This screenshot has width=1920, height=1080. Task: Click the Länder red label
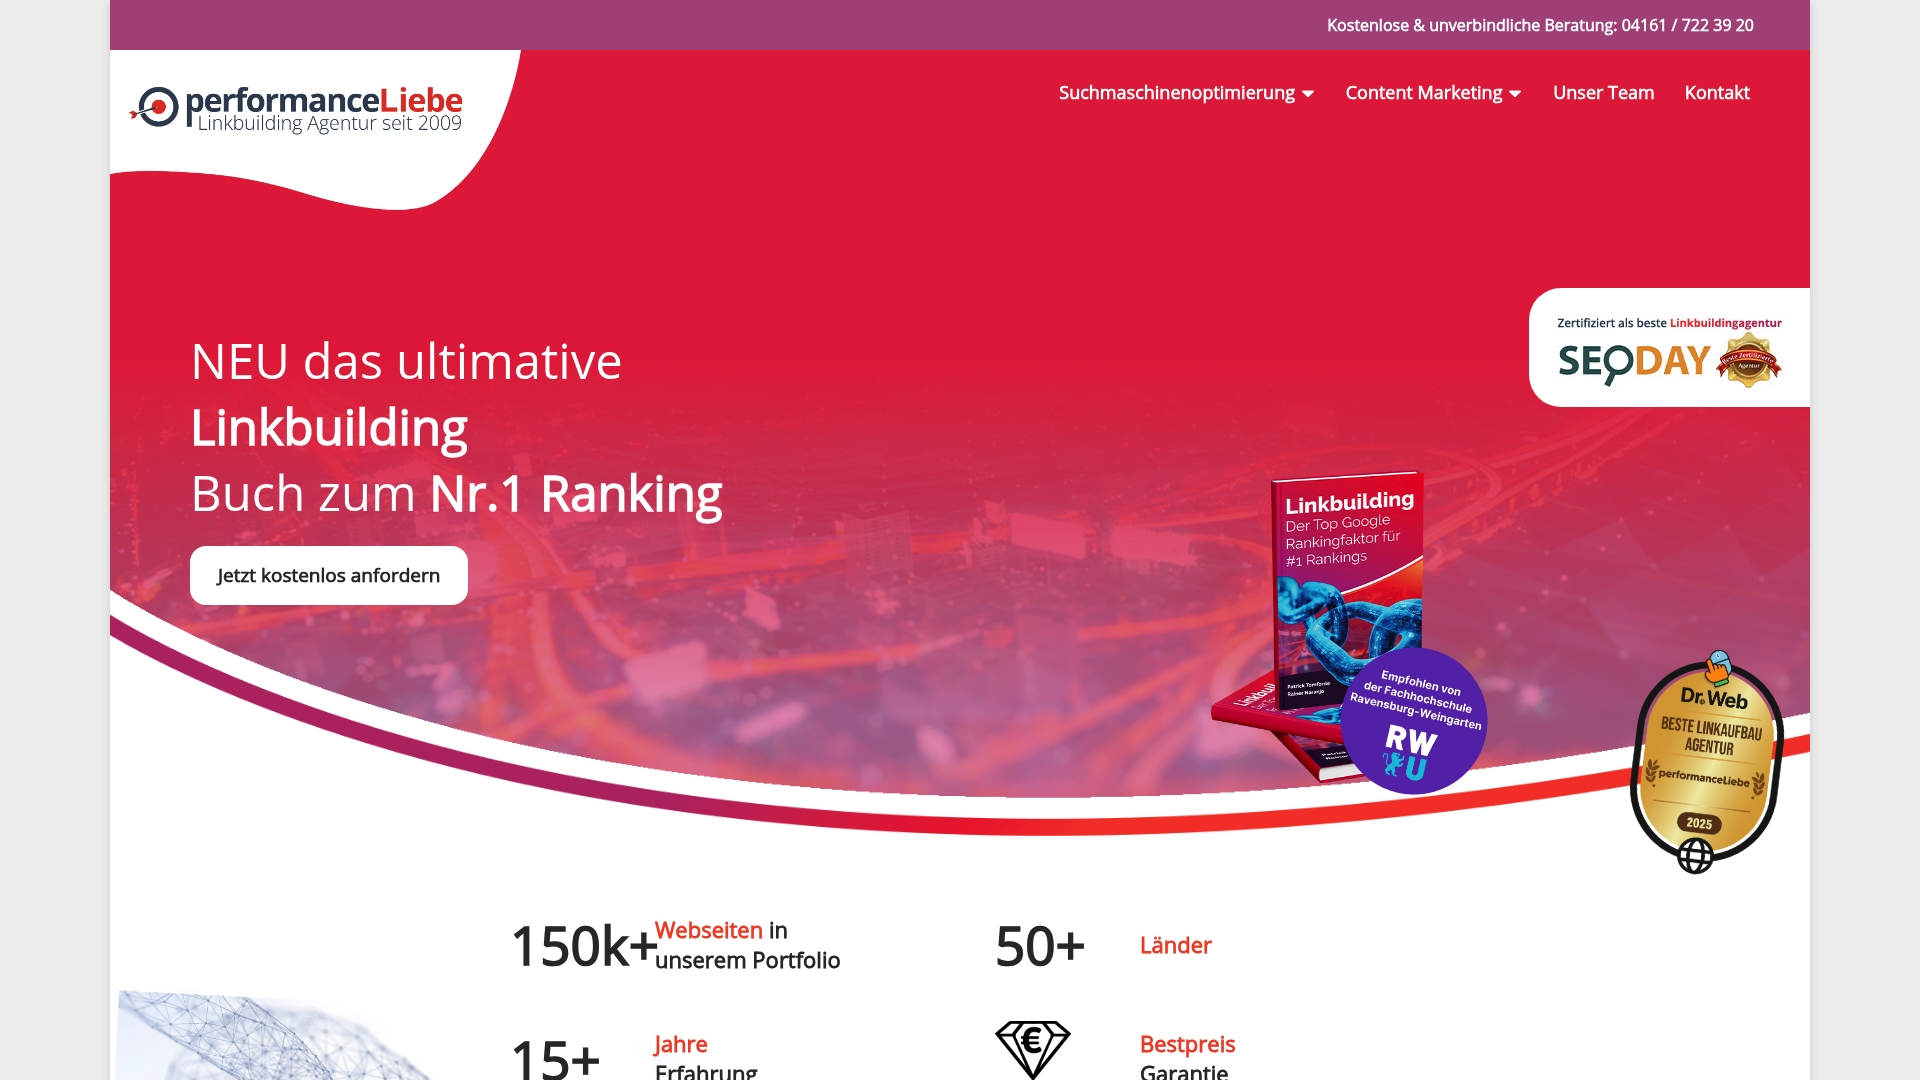[x=1175, y=946]
